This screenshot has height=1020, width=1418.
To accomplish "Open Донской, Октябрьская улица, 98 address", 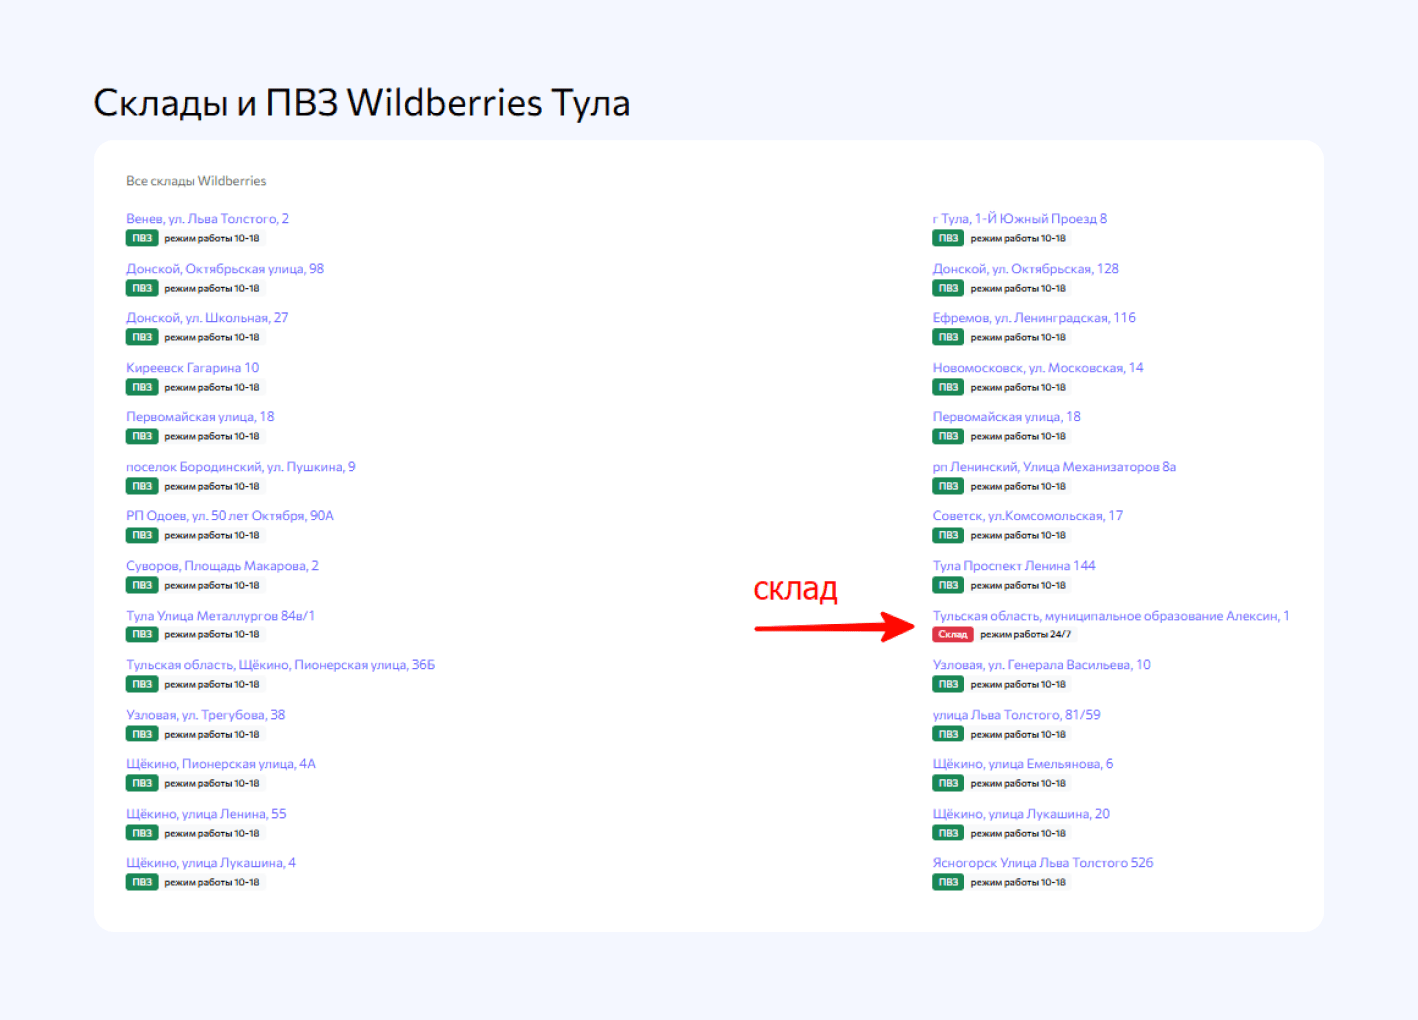I will 225,269.
